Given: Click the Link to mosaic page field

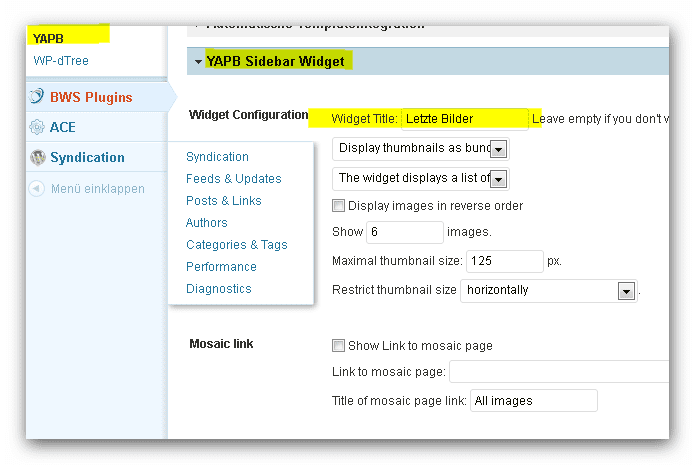Looking at the screenshot, I should point(559,371).
